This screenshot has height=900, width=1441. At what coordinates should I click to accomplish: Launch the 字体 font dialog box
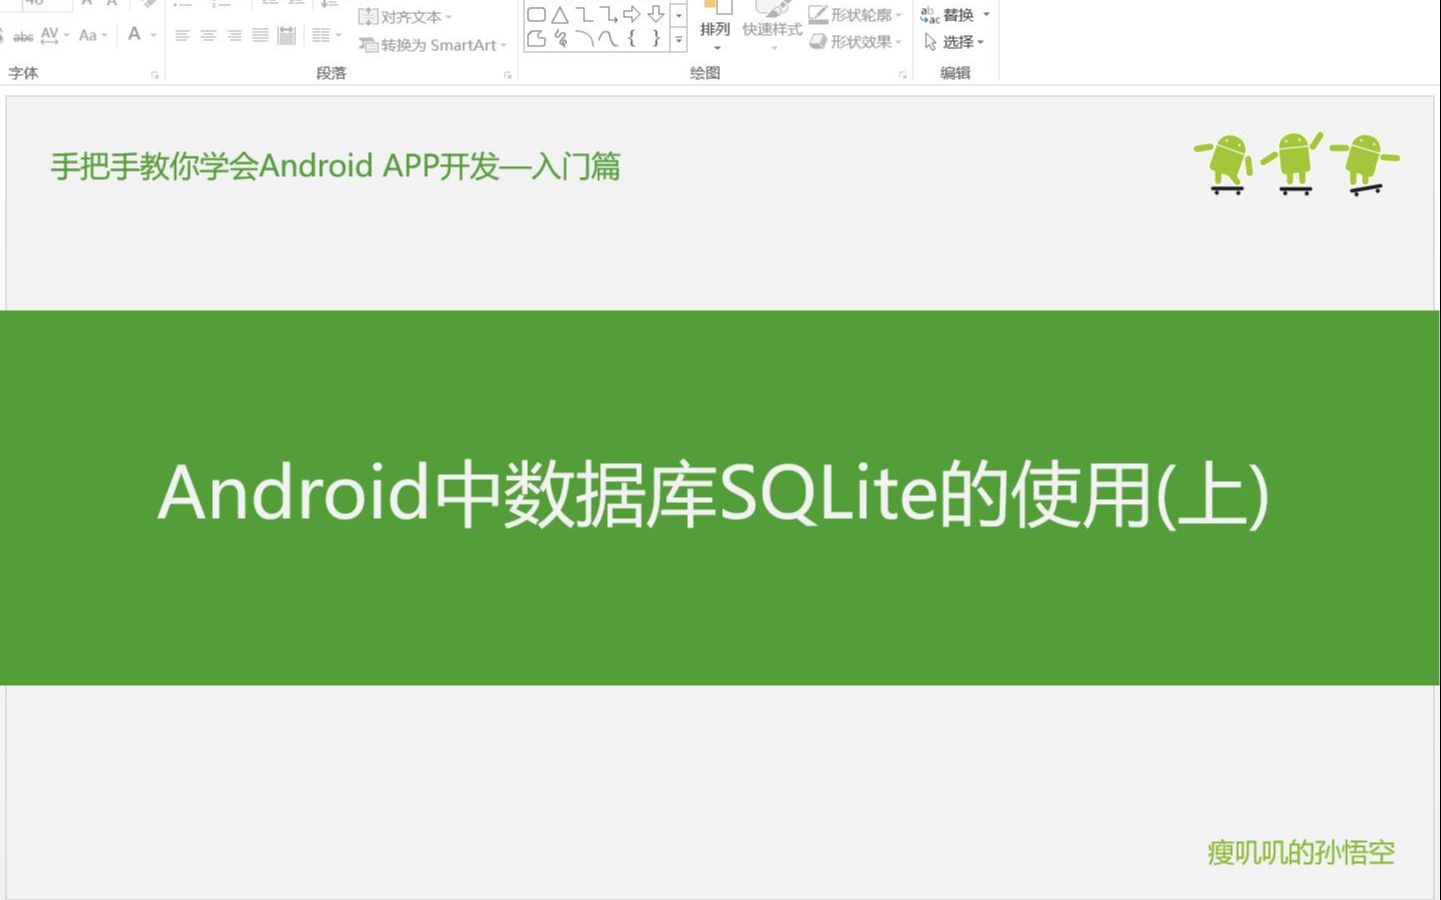point(155,75)
